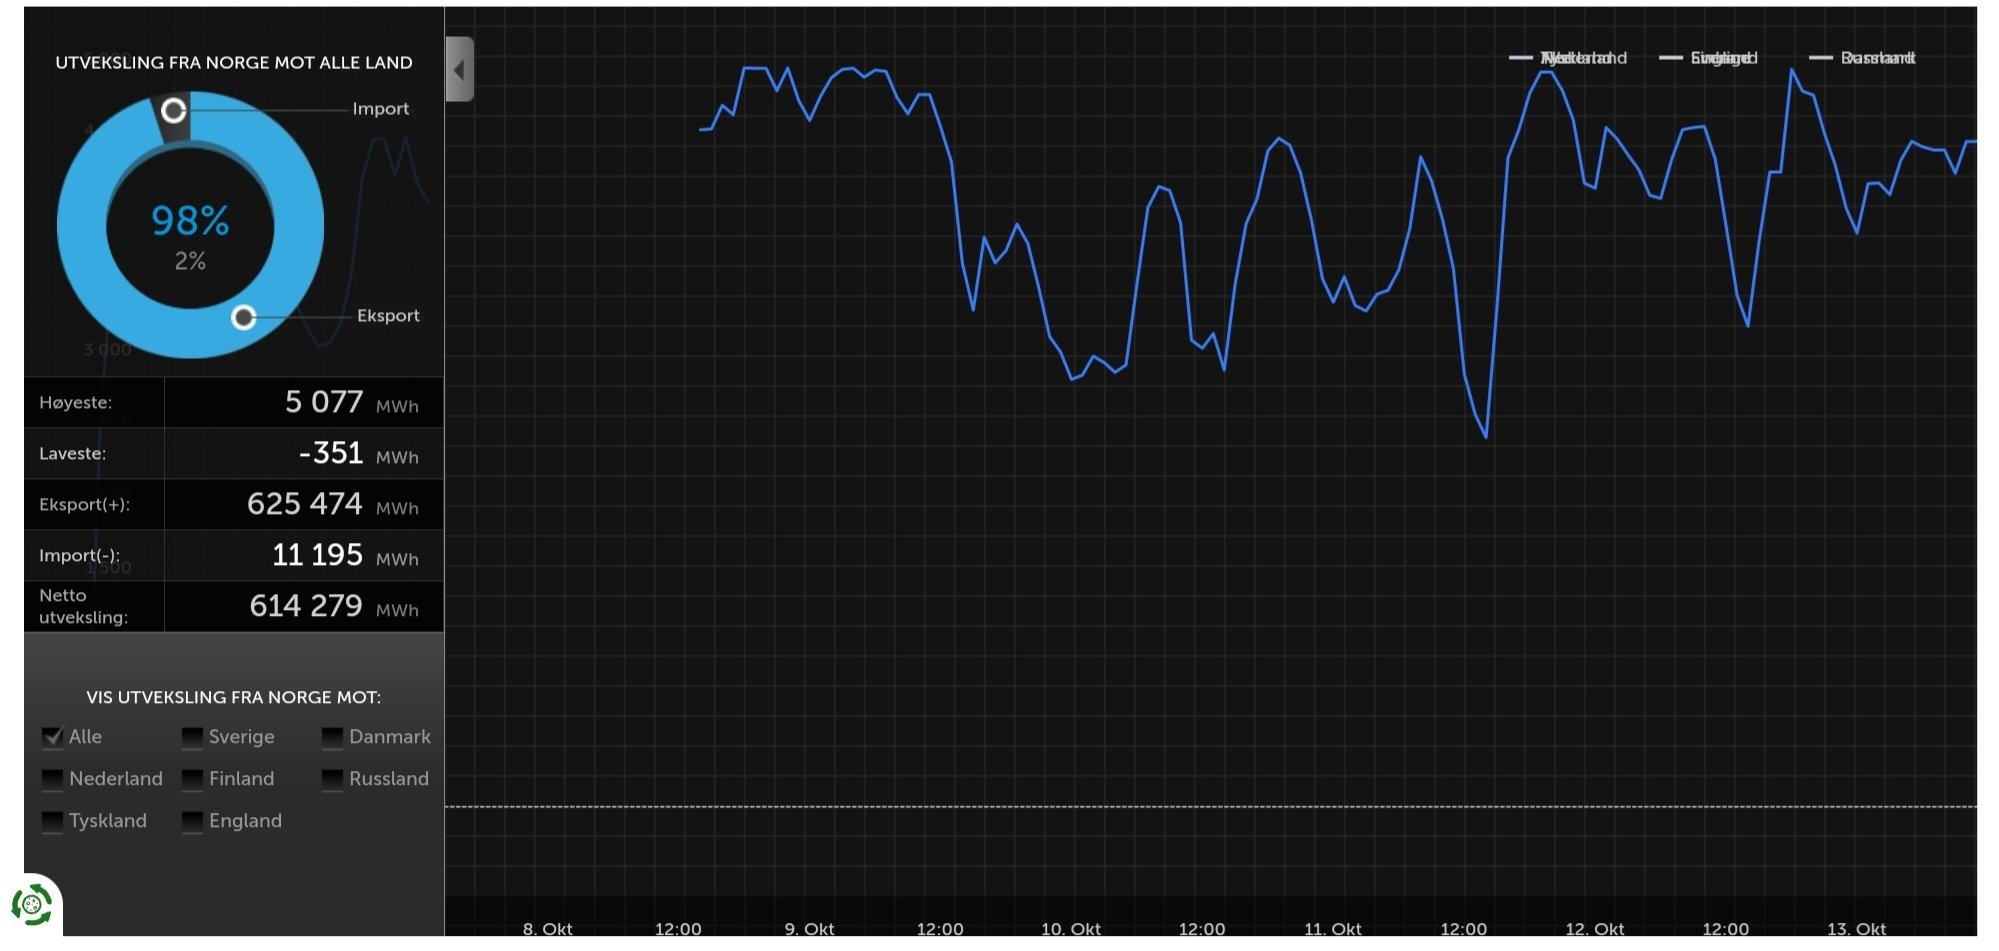Turn on the Finland checkbox
Image resolution: width=1999 pixels, height=951 pixels.
[192, 779]
